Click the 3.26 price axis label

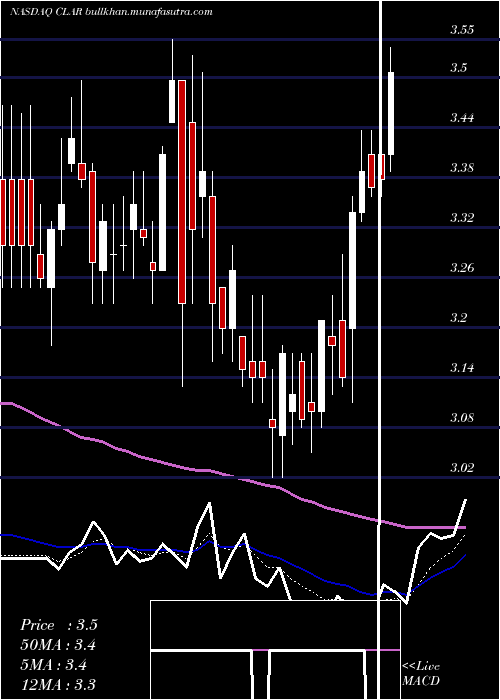click(462, 268)
